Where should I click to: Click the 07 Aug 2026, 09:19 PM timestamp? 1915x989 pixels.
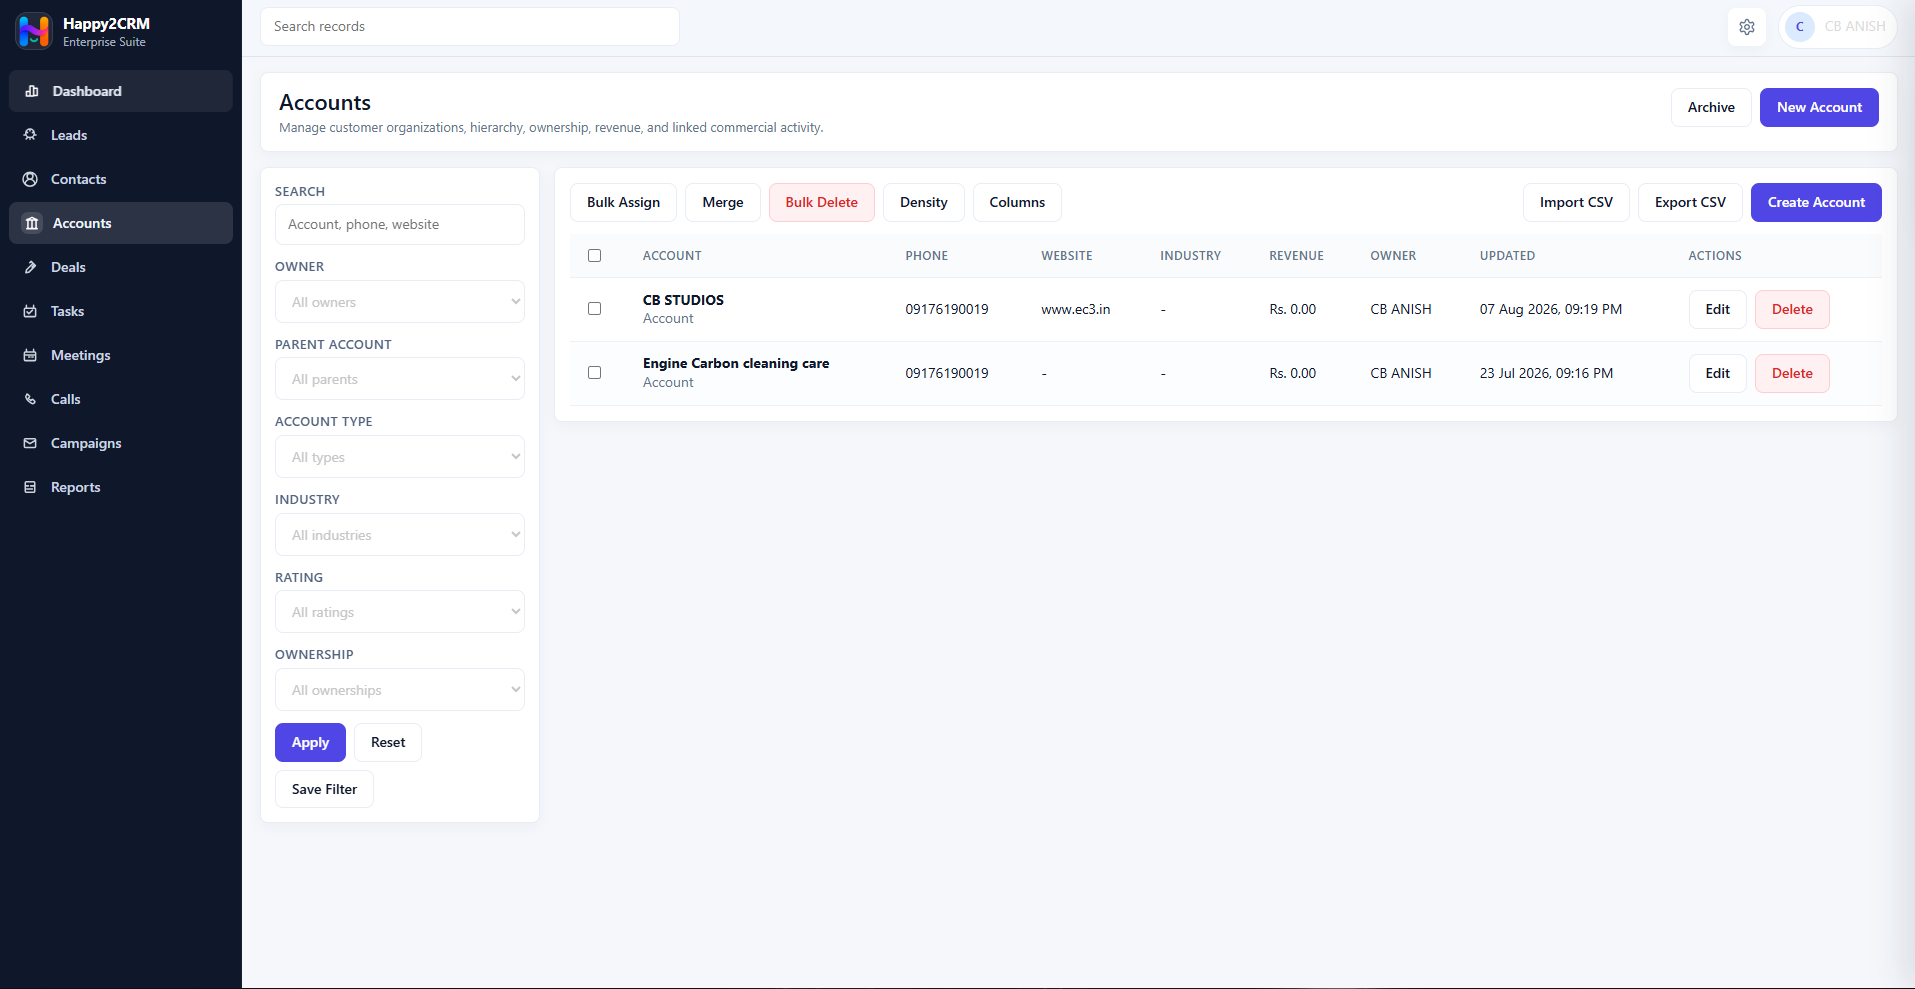click(x=1551, y=309)
